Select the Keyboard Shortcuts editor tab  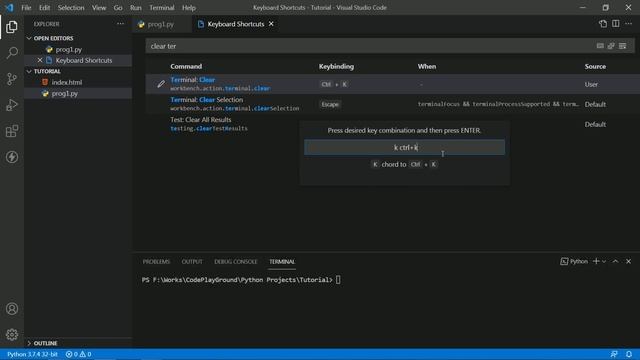click(236, 24)
